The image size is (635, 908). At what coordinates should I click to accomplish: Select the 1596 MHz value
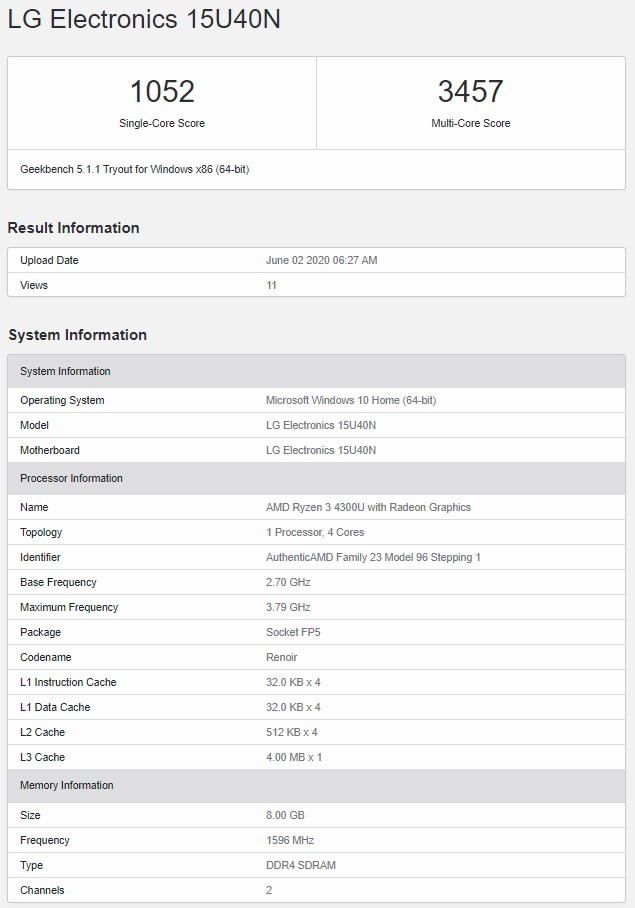pyautogui.click(x=290, y=840)
